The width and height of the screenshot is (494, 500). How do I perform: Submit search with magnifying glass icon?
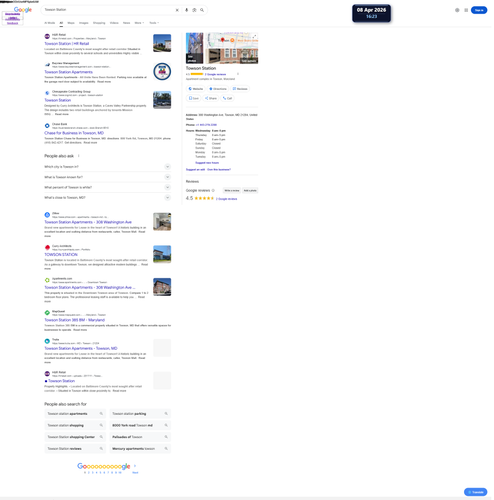(202, 10)
